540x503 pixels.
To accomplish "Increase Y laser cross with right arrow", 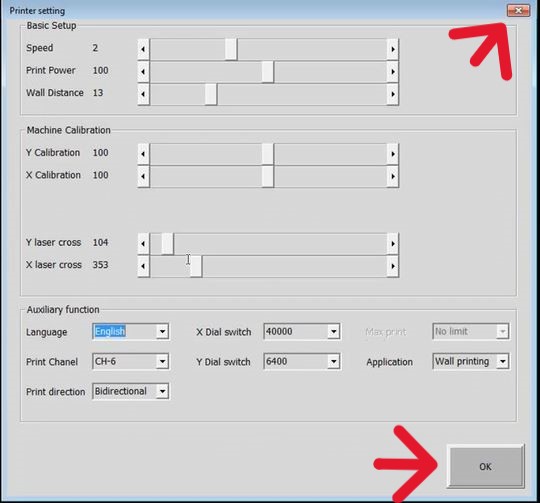I will point(393,244).
